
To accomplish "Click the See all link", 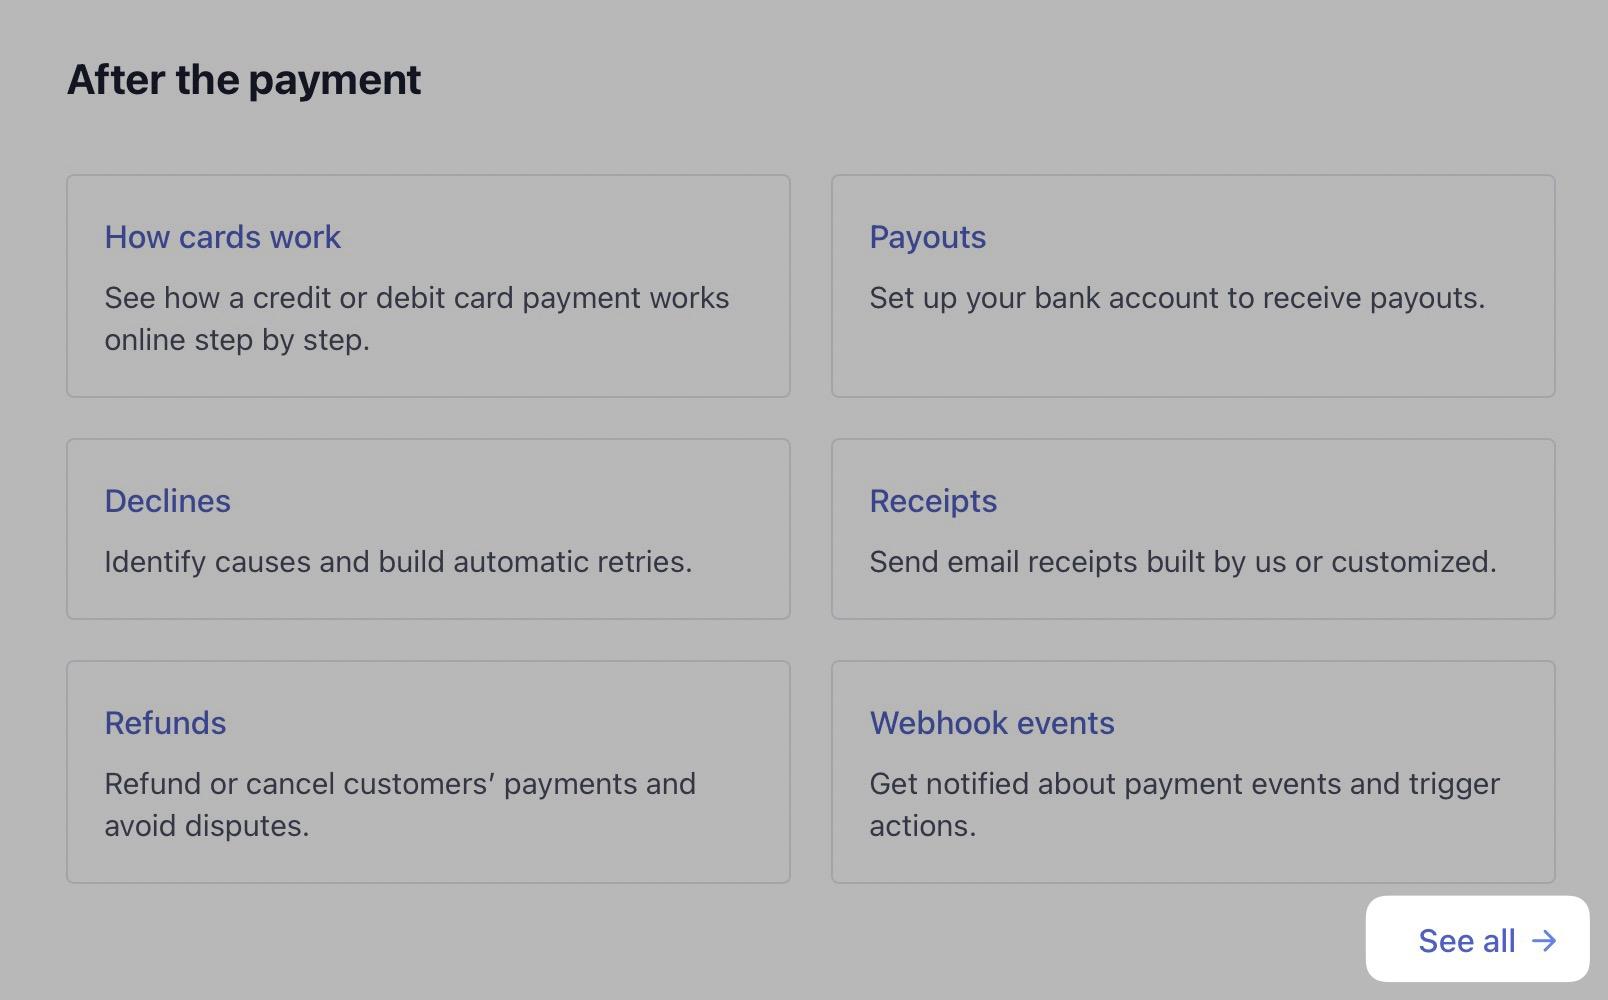I will 1466,940.
